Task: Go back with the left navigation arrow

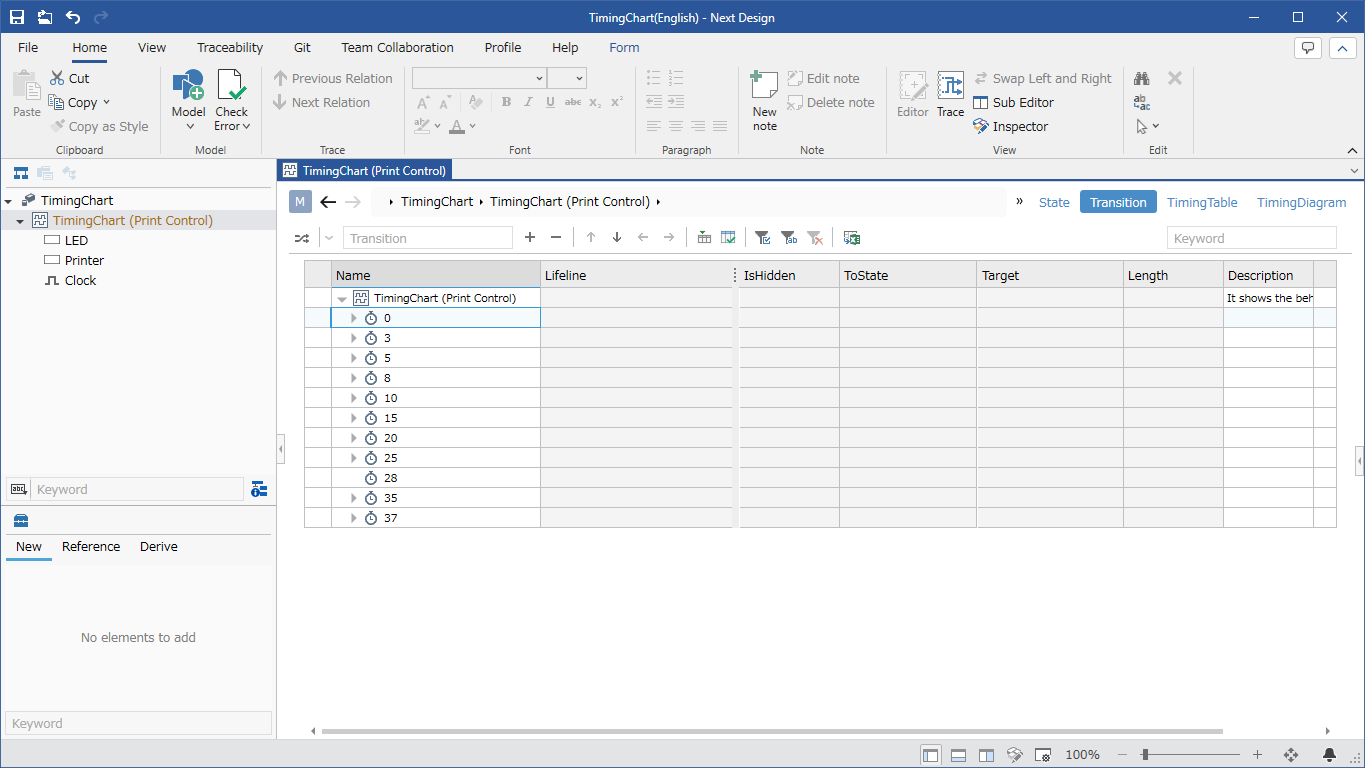Action: 328,202
